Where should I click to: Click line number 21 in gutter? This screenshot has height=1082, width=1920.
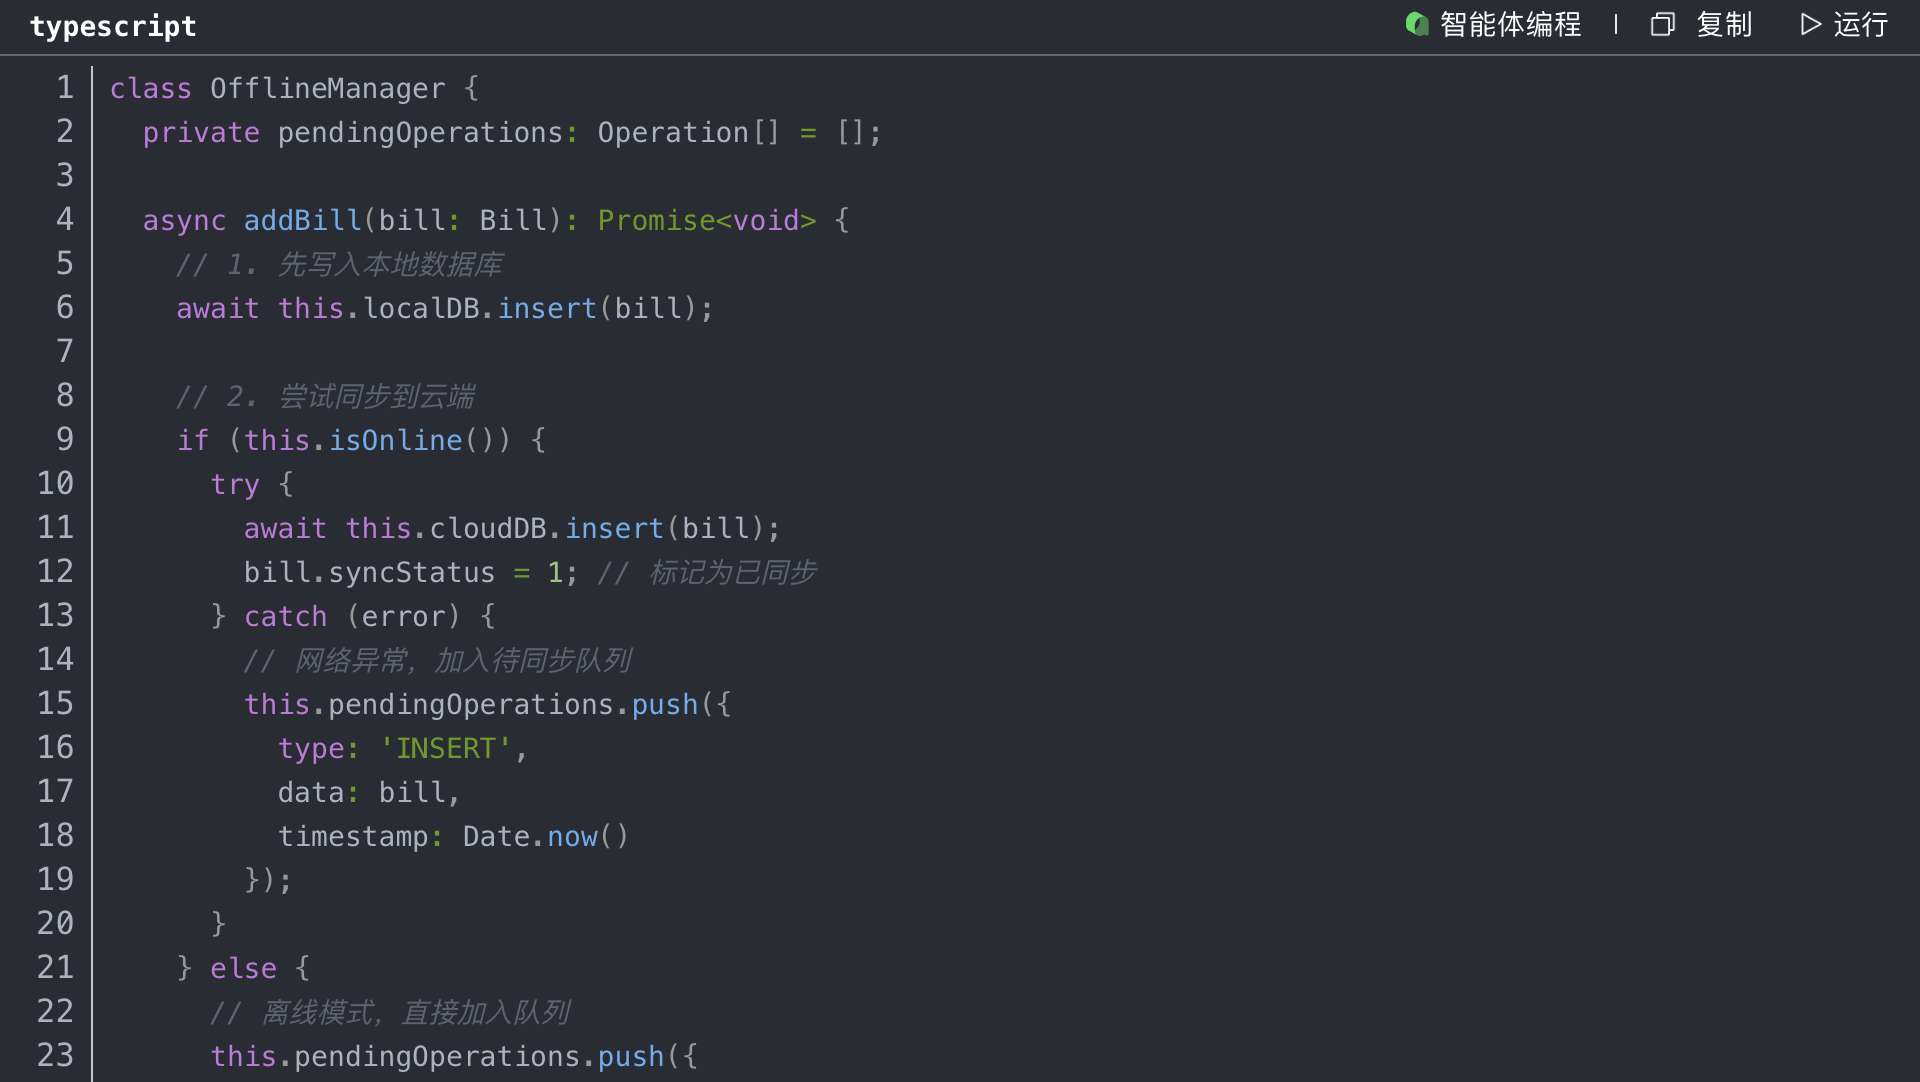coord(56,968)
